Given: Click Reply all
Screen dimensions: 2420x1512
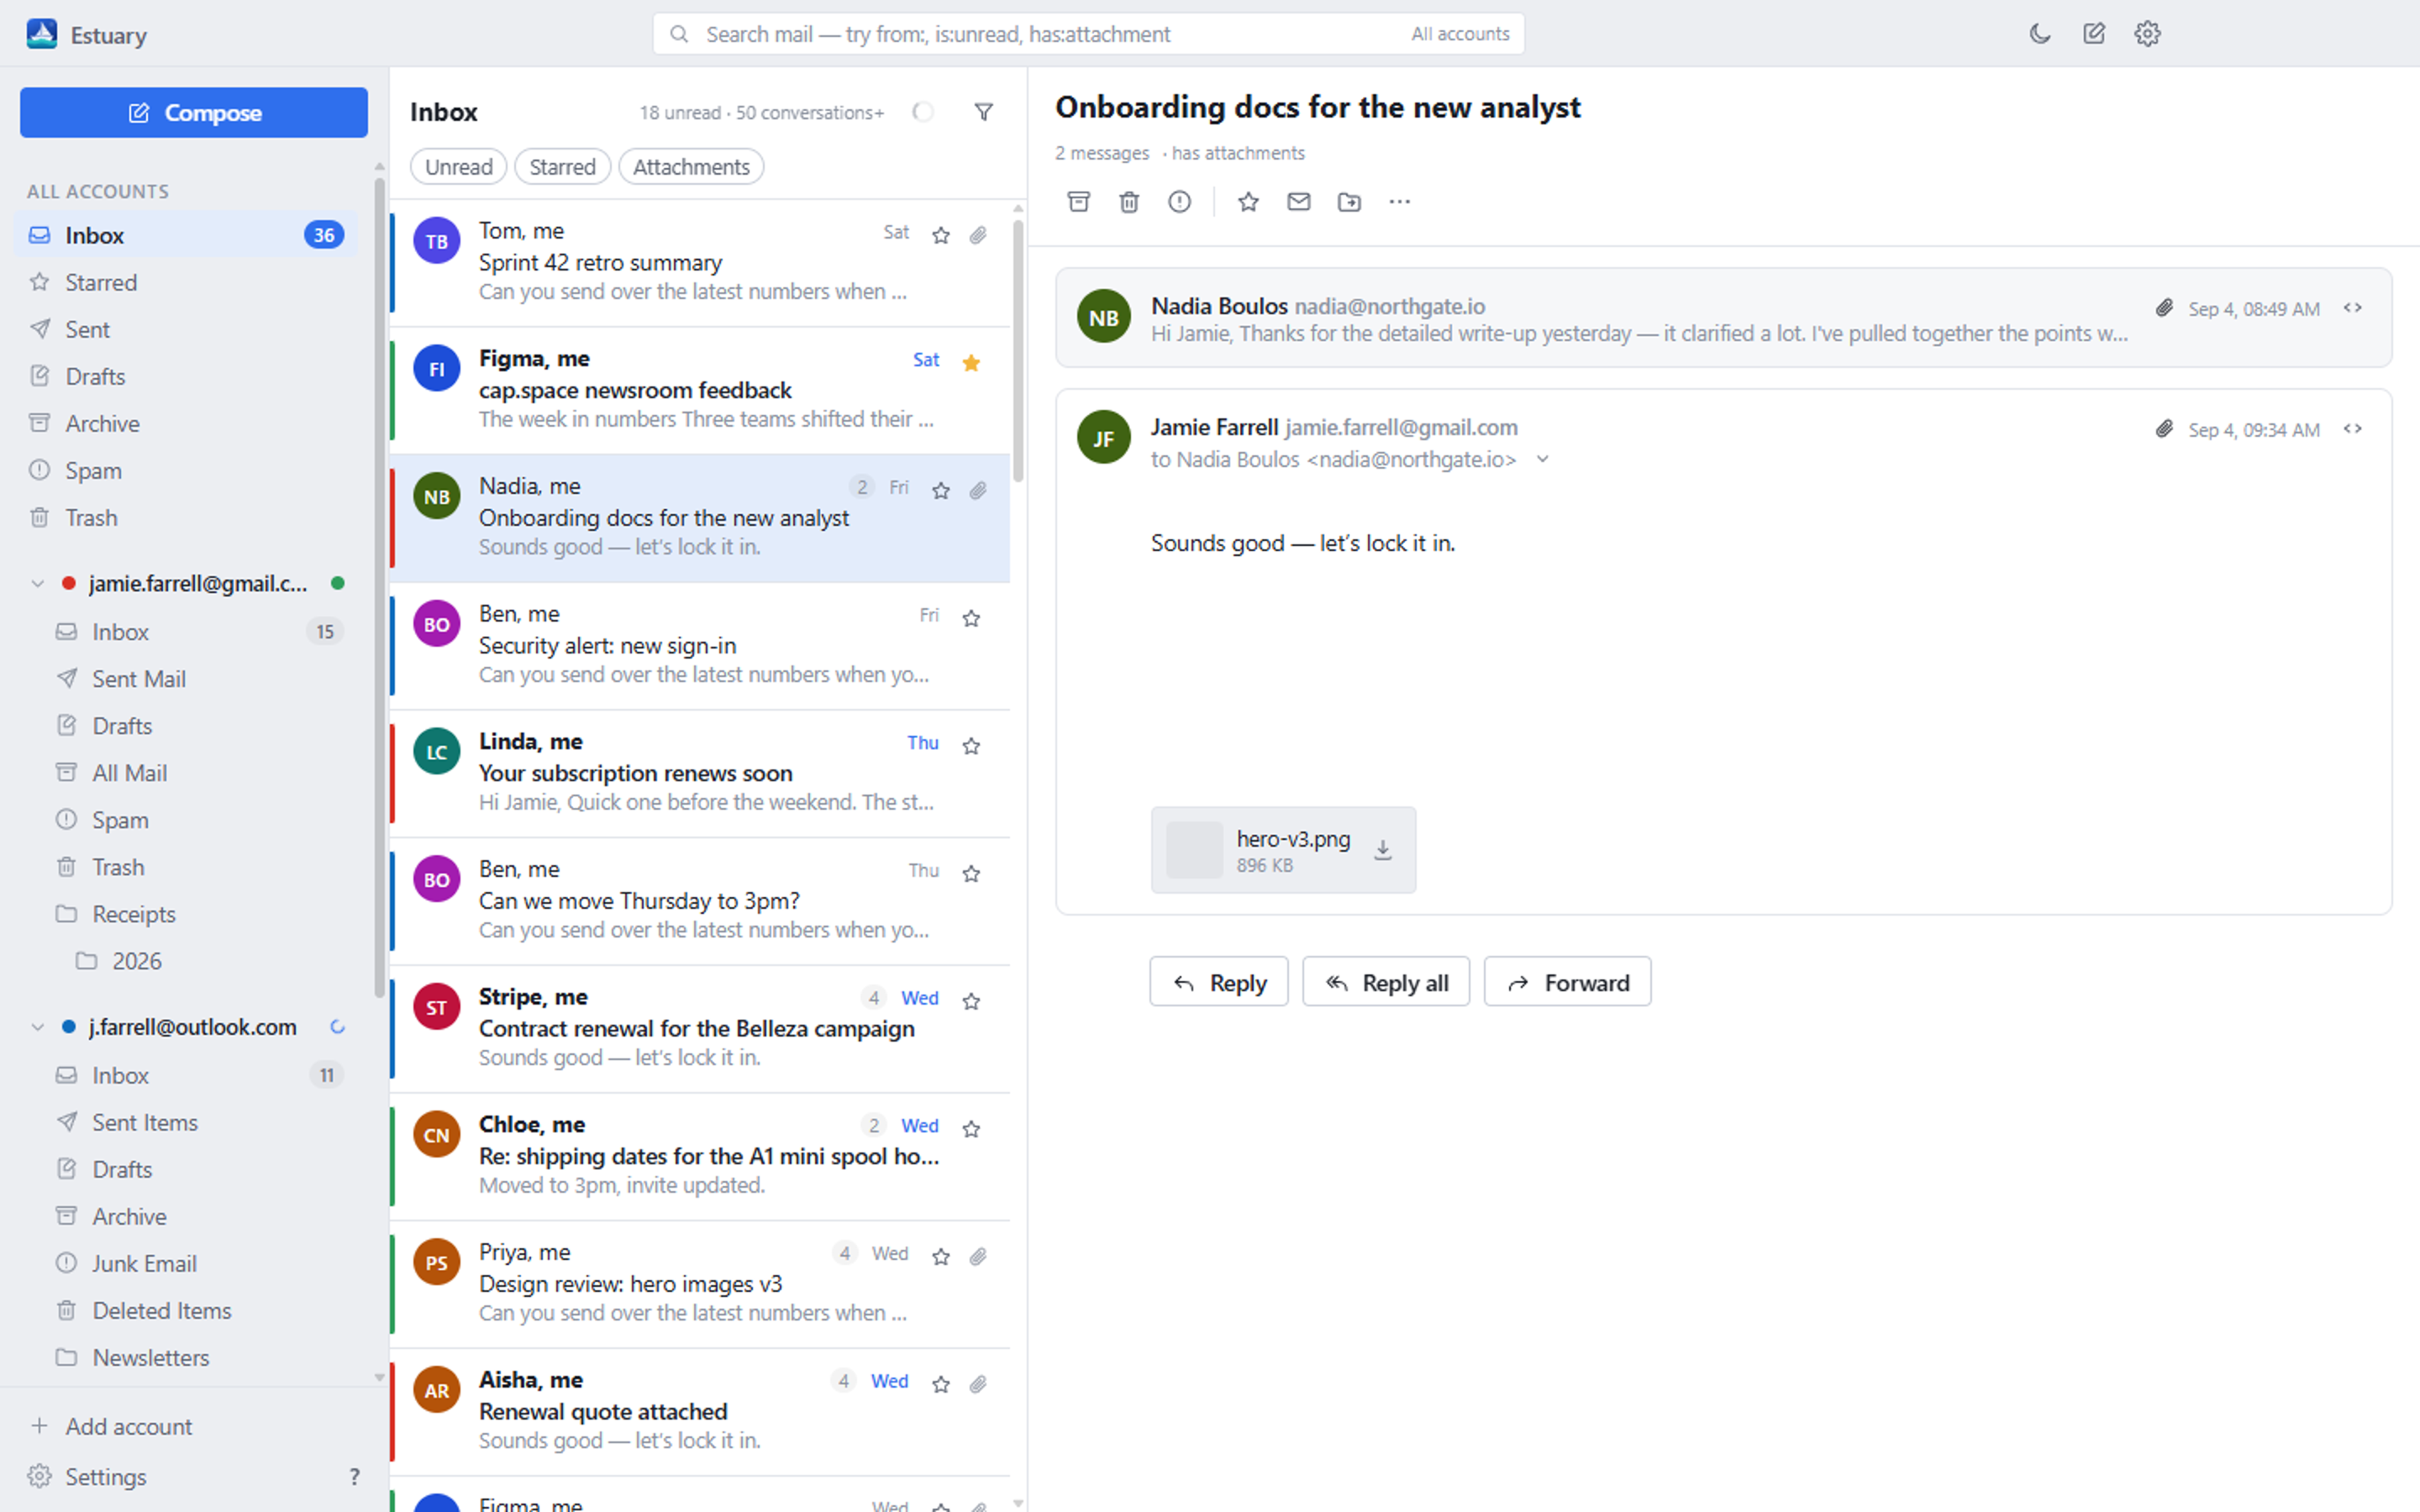Looking at the screenshot, I should tap(1385, 982).
